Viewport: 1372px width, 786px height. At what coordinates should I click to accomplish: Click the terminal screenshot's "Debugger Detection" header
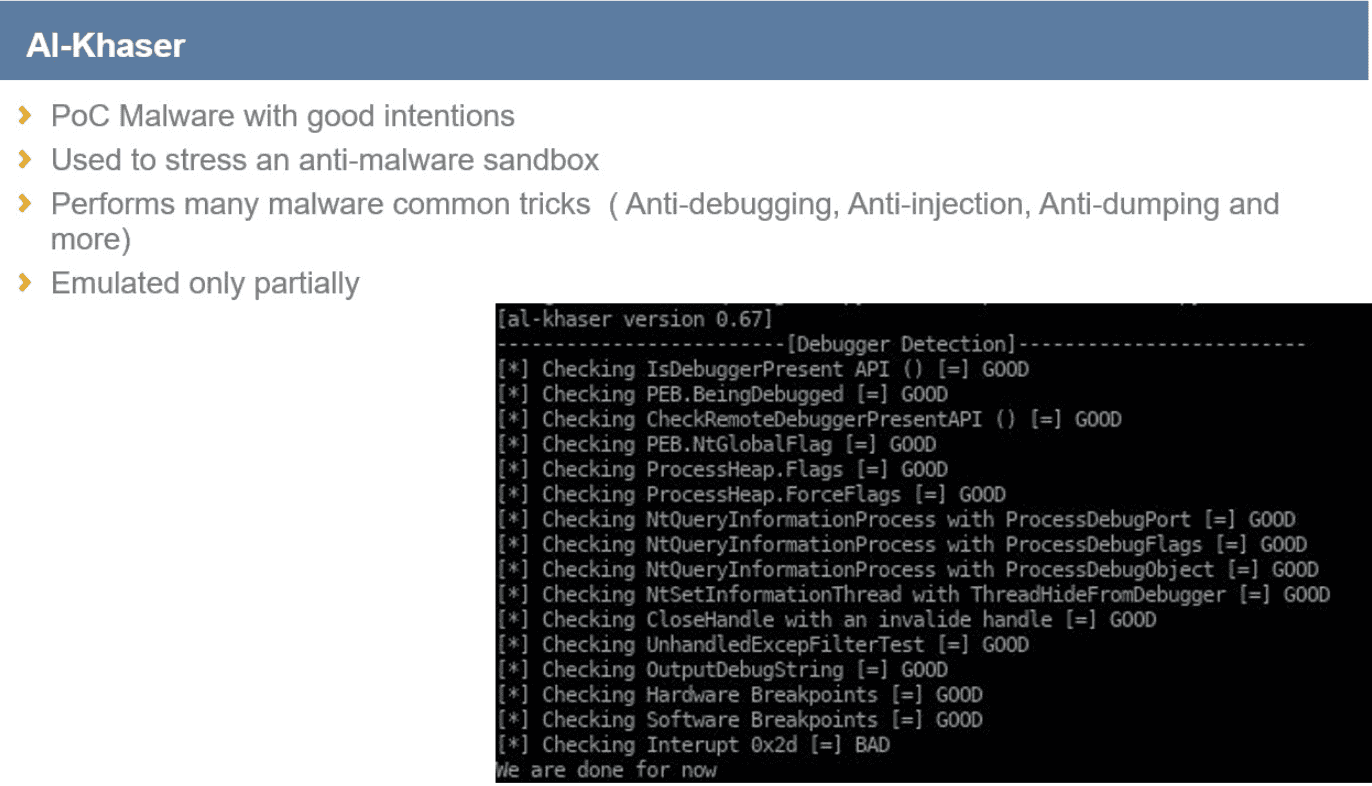(x=900, y=345)
